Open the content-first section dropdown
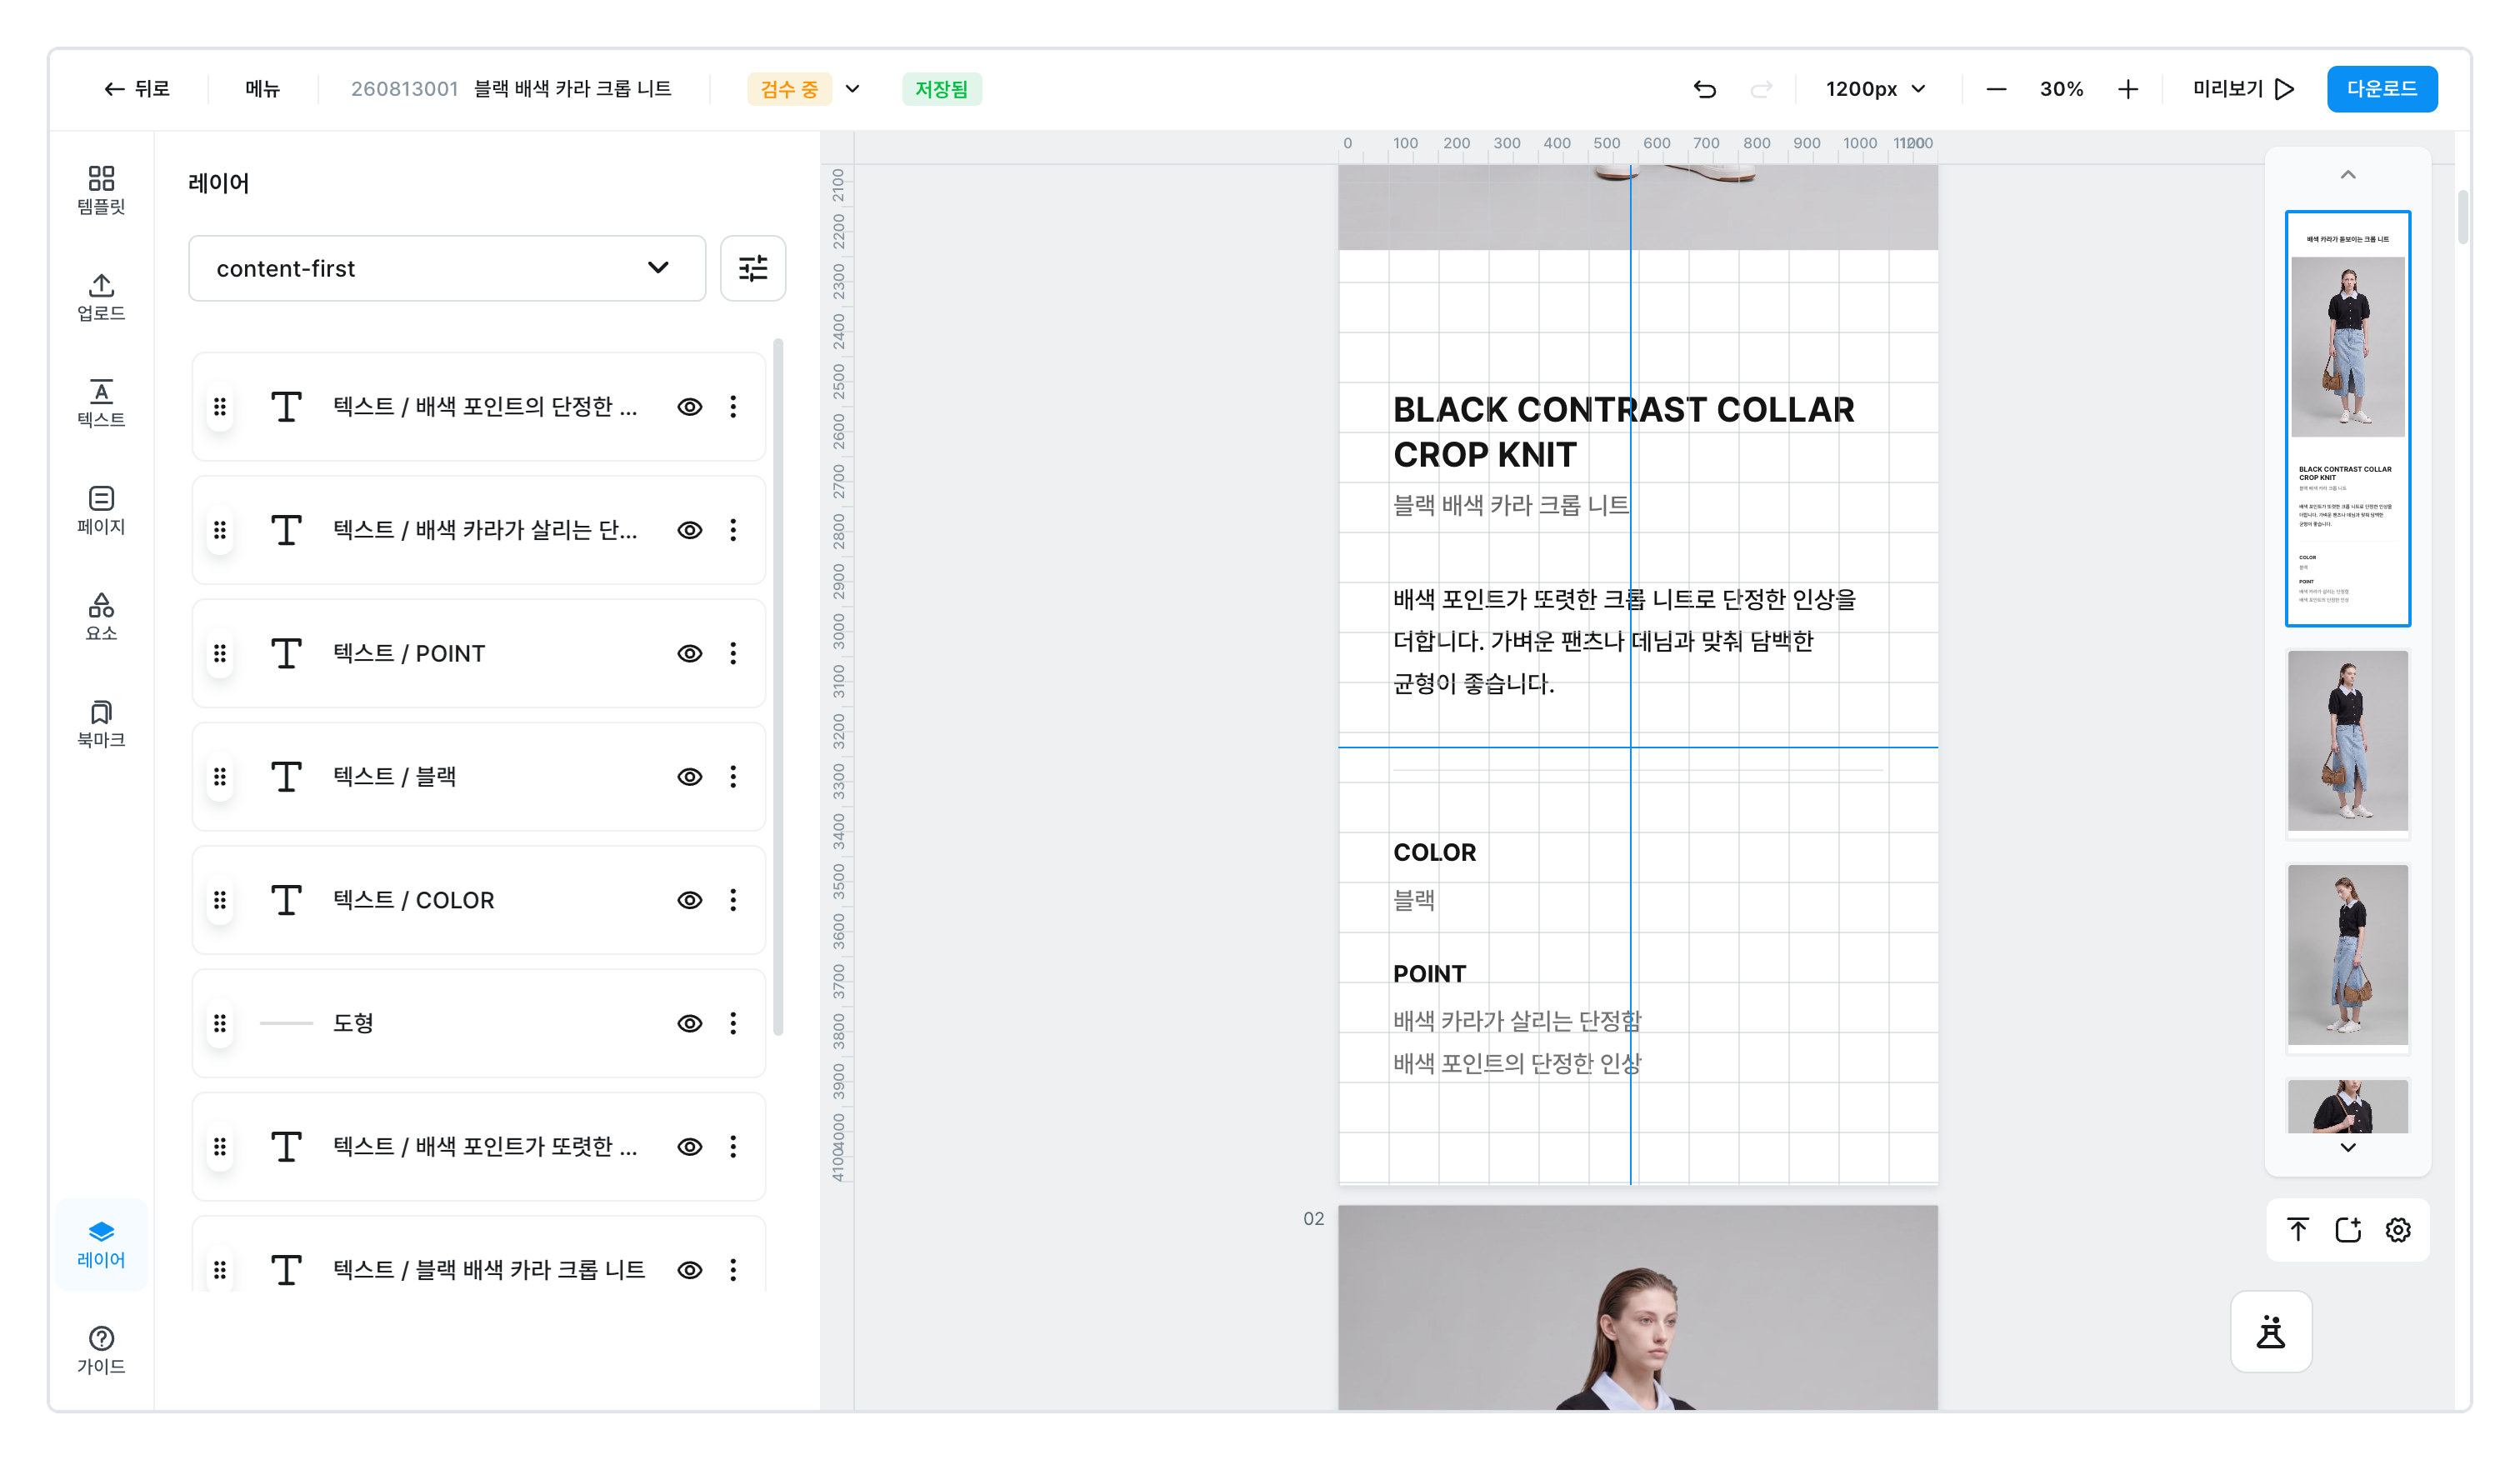The height and width of the screenshot is (1460, 2520). (x=447, y=268)
